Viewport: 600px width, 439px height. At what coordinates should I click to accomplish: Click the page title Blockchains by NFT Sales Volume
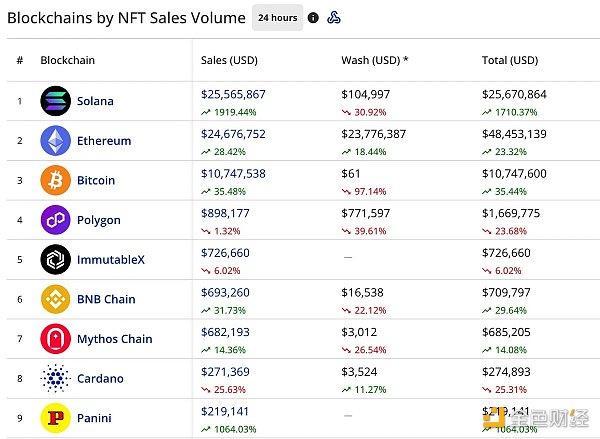tap(126, 18)
